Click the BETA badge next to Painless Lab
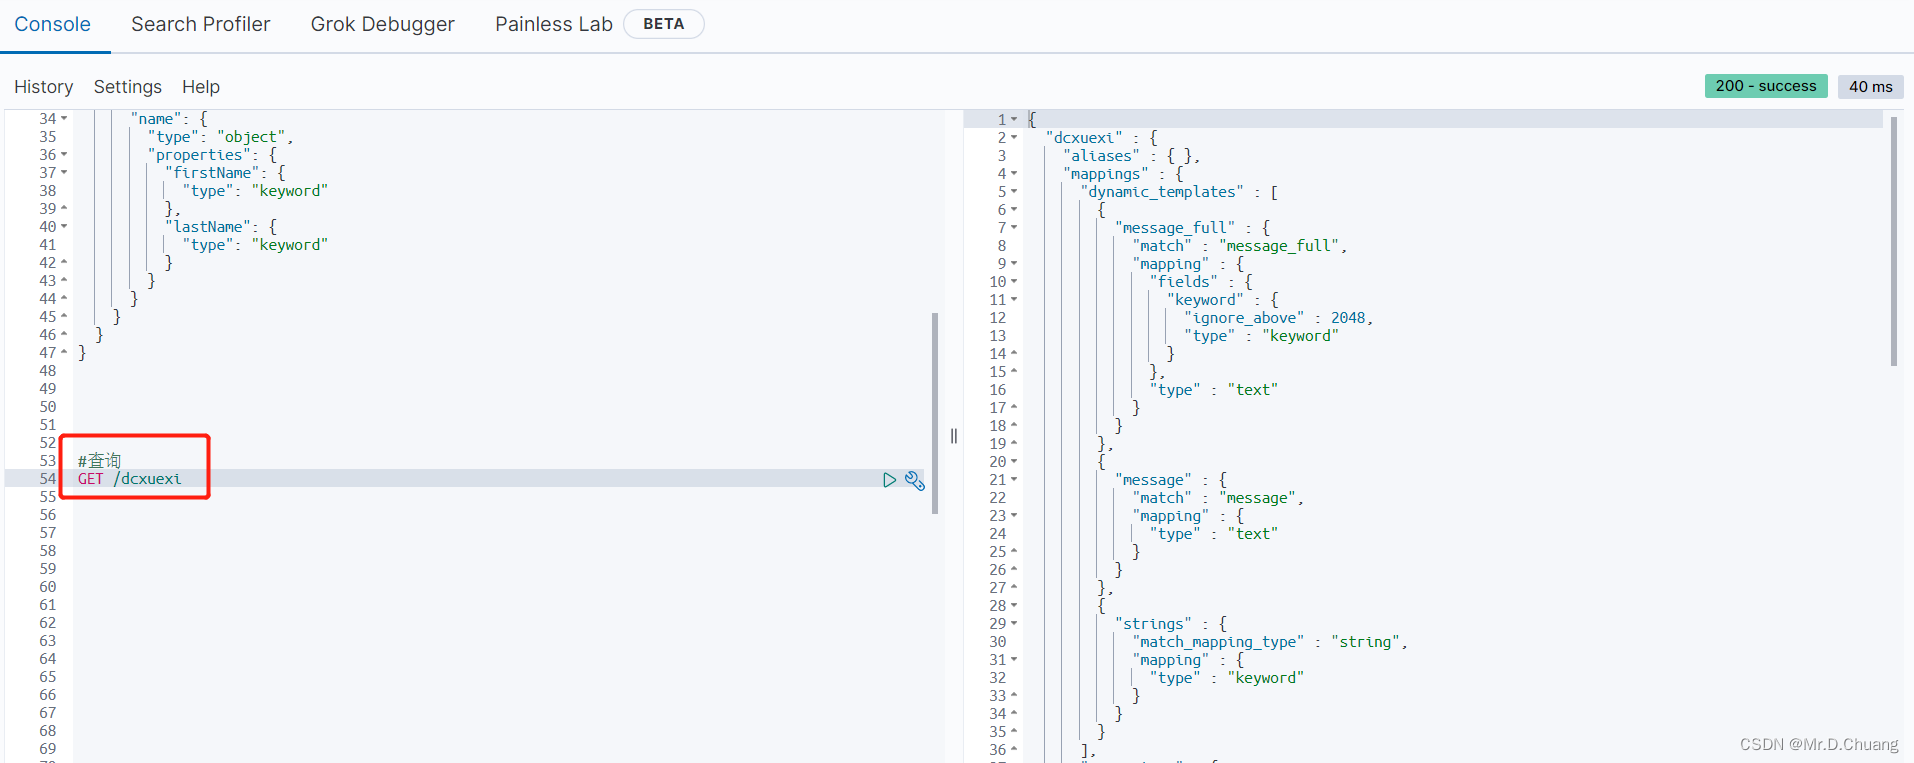 (x=664, y=24)
